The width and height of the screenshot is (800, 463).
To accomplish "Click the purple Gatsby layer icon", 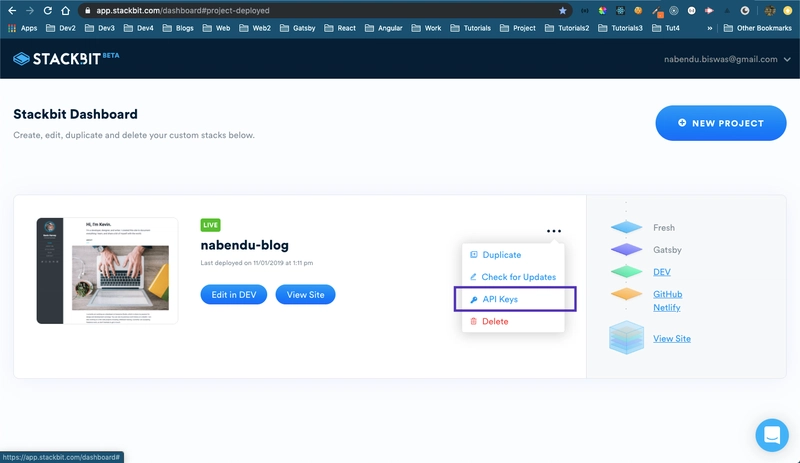I will point(626,250).
